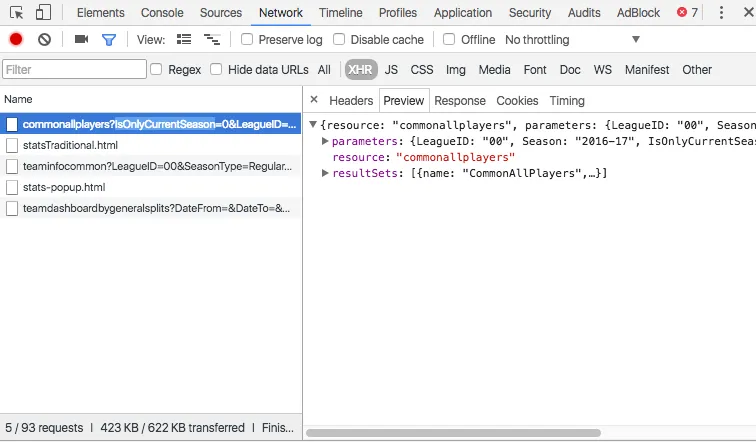756x442 pixels.
Task: Expand the parameters object
Action: (x=325, y=141)
